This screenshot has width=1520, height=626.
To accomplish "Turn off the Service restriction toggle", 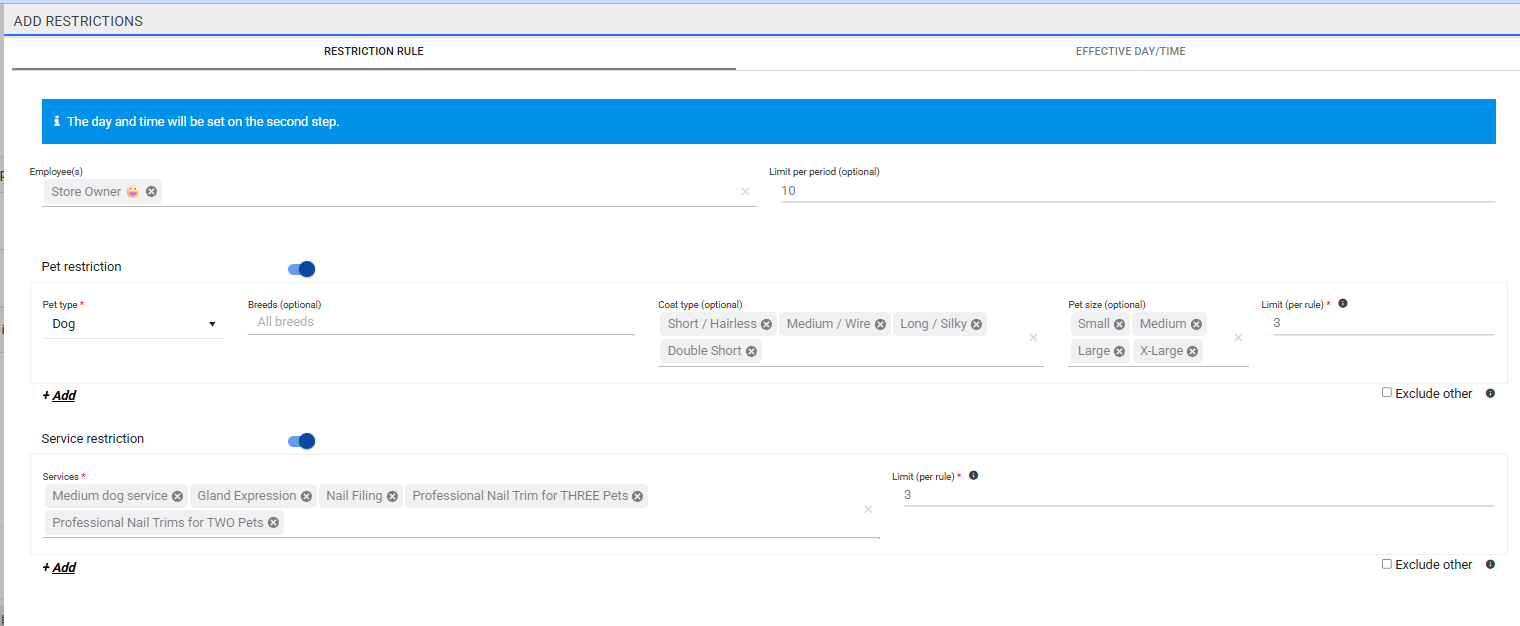I will (301, 441).
